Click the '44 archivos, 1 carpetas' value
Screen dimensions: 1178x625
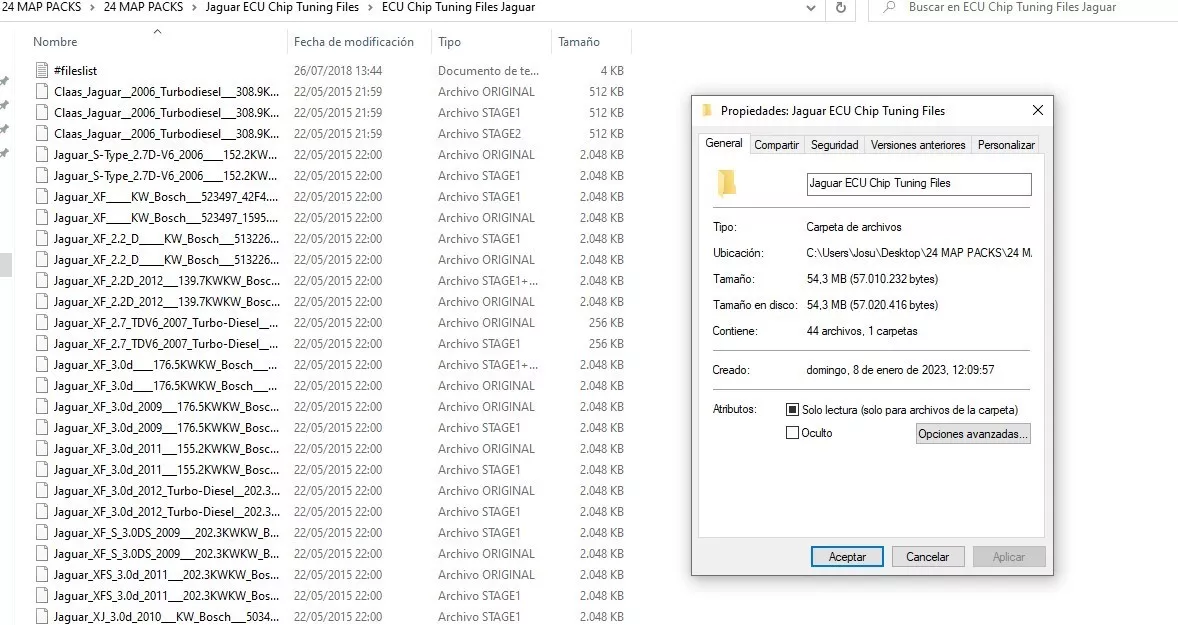[x=862, y=331]
